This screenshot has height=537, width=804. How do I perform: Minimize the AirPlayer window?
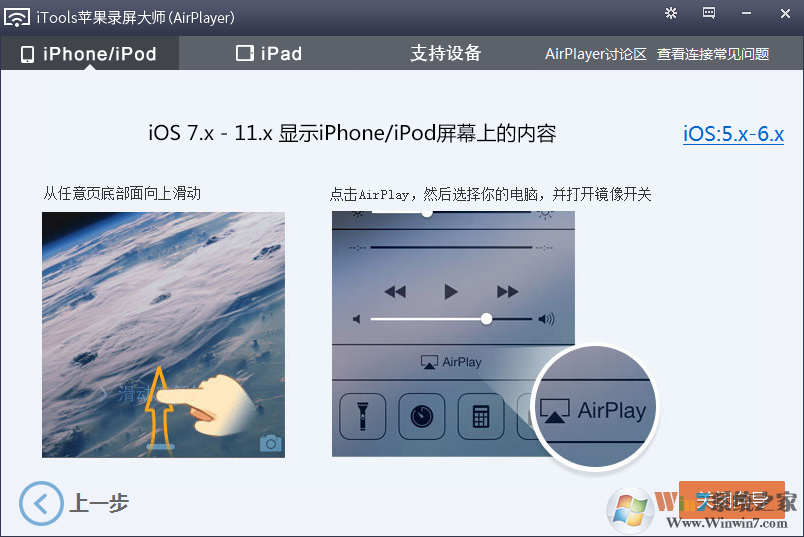747,13
